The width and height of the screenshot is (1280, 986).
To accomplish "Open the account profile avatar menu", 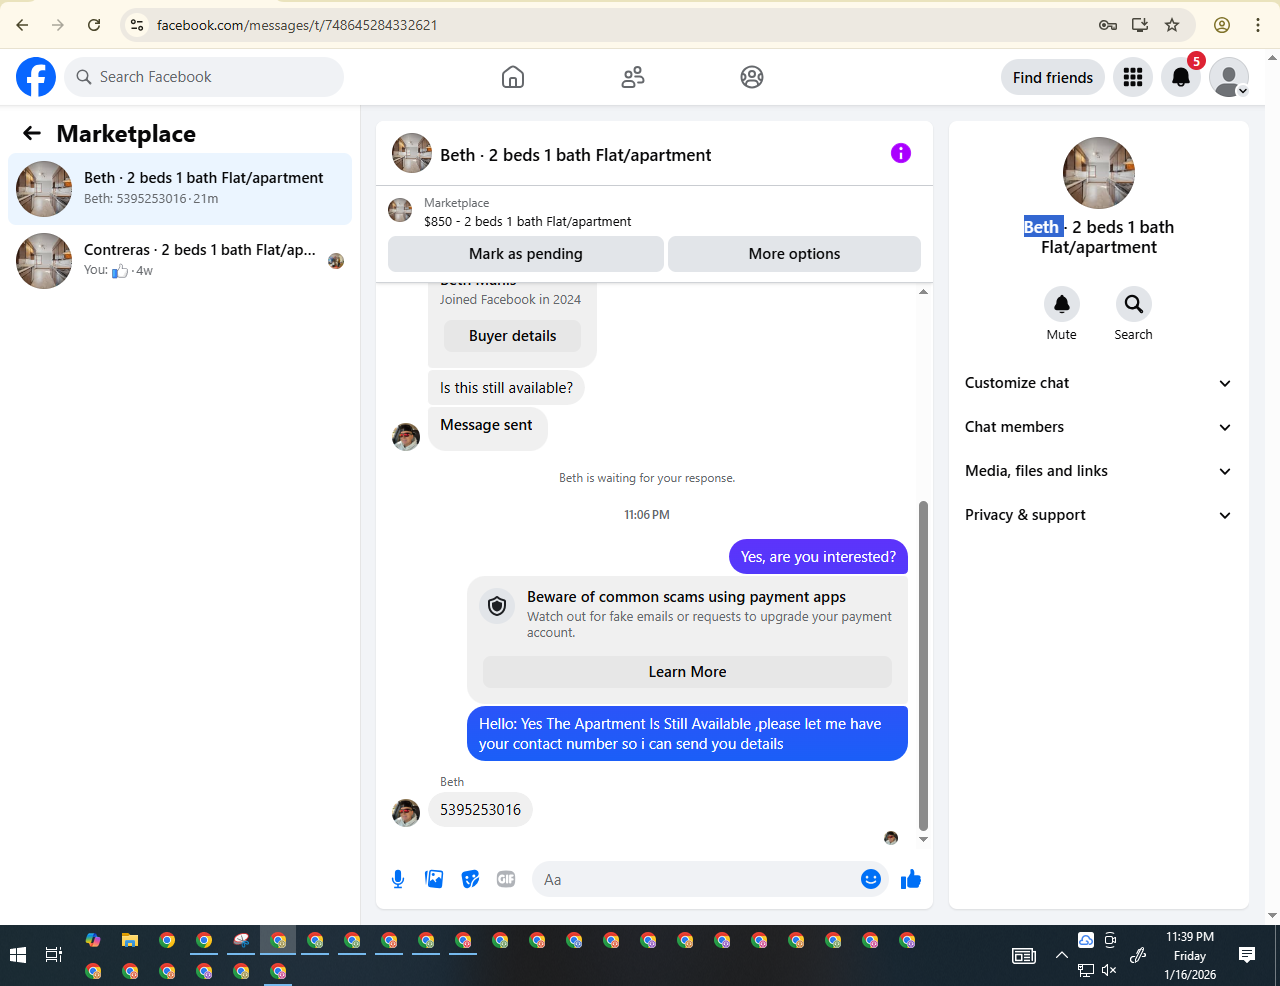I will 1229,77.
